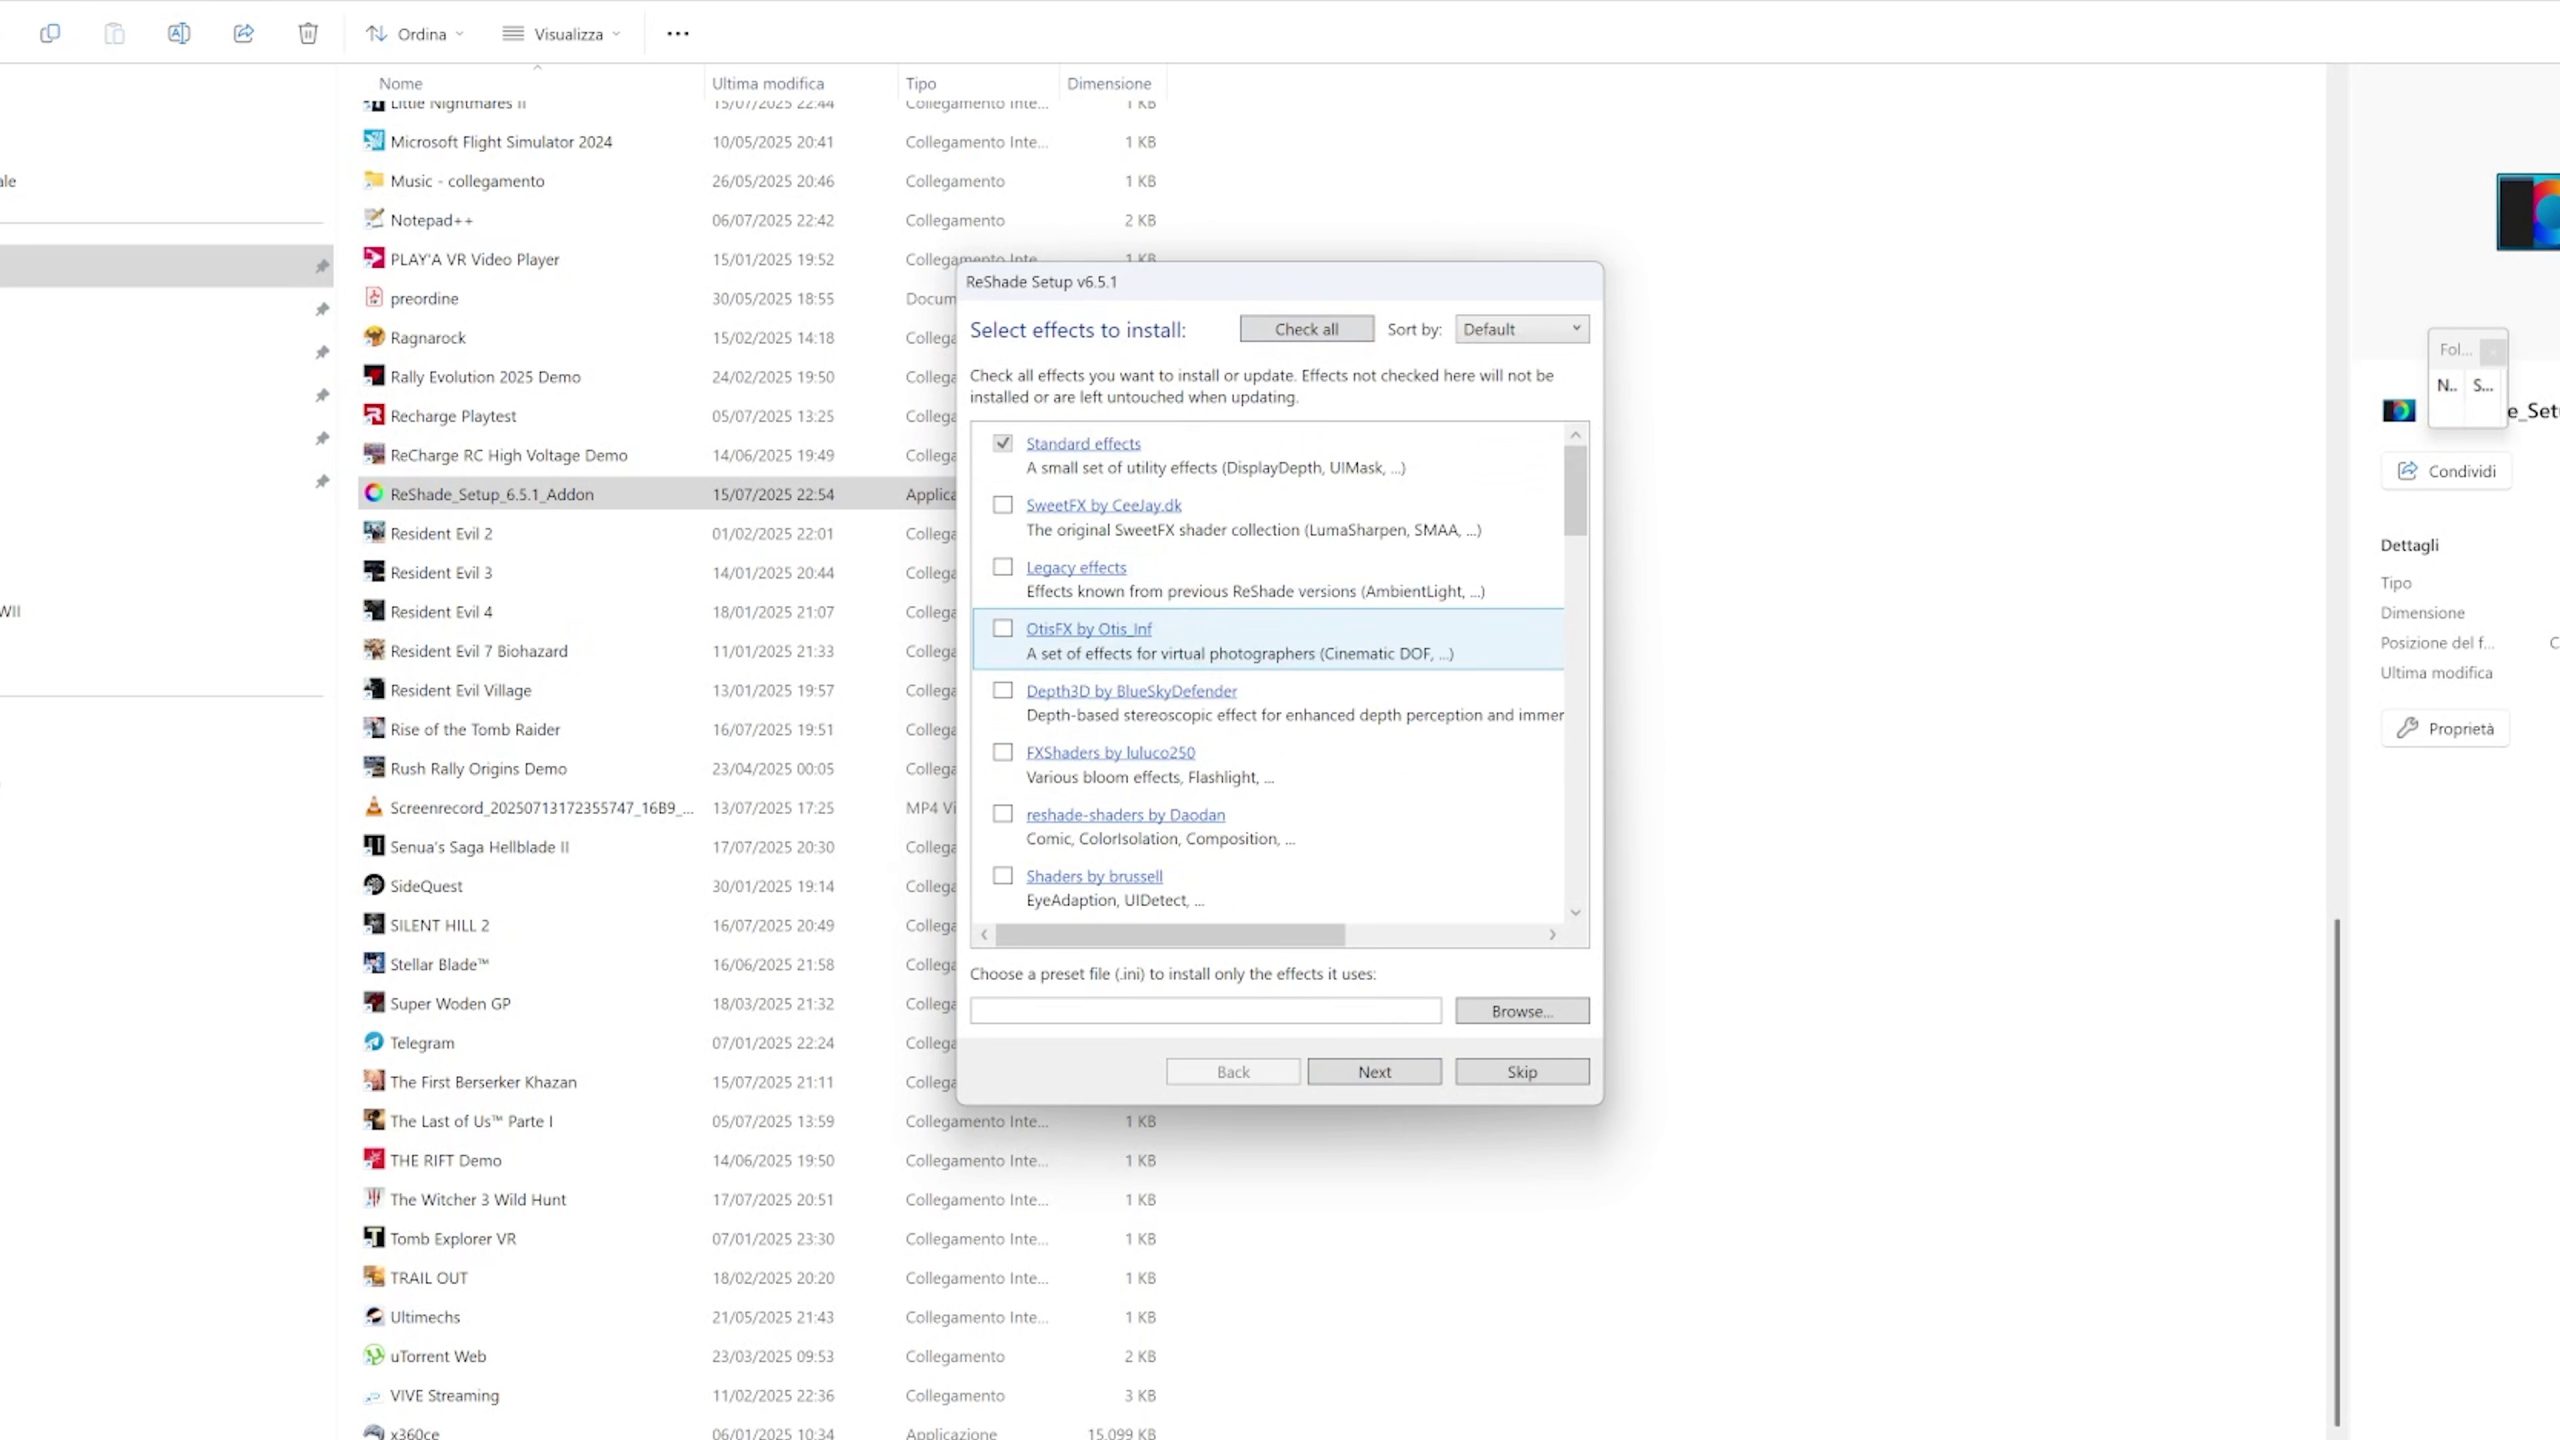2560x1440 pixels.
Task: Expand the Visualizza view menu
Action: coord(561,33)
